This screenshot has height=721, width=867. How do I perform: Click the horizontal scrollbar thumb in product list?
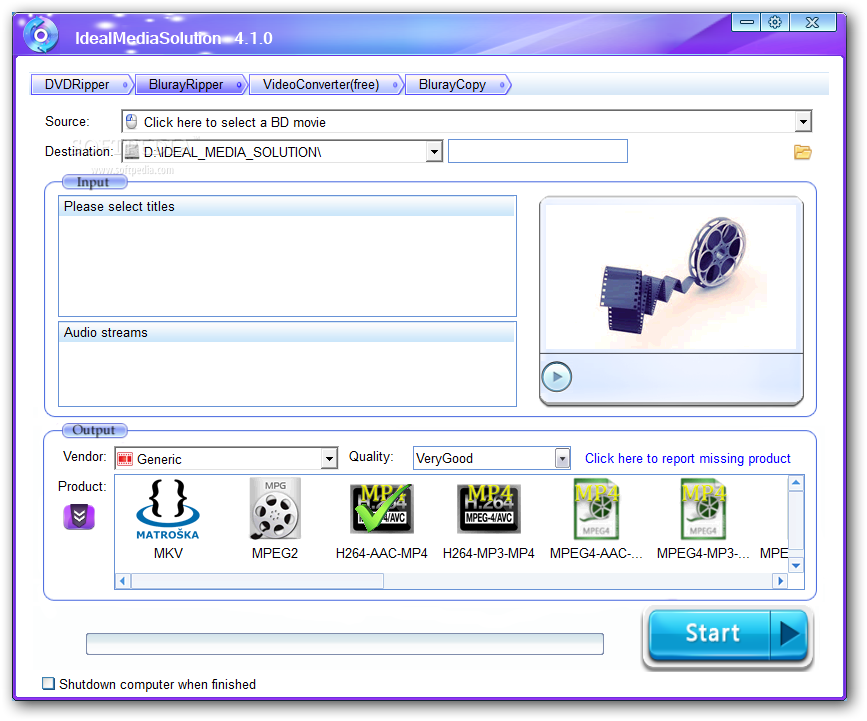click(257, 581)
